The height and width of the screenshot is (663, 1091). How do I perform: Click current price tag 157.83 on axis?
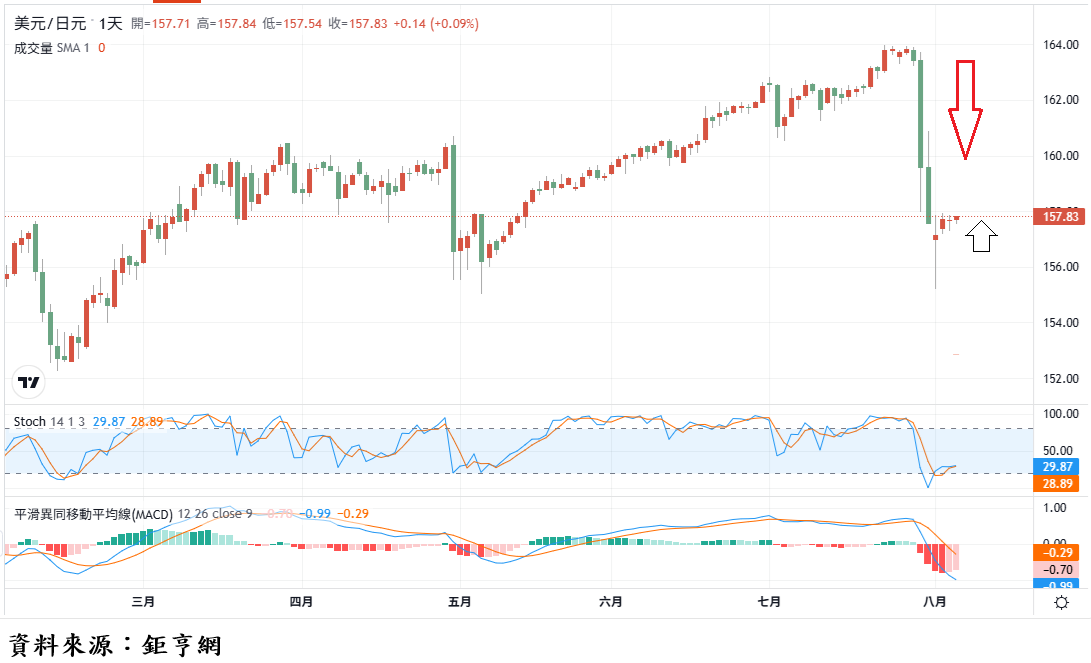coord(1059,216)
